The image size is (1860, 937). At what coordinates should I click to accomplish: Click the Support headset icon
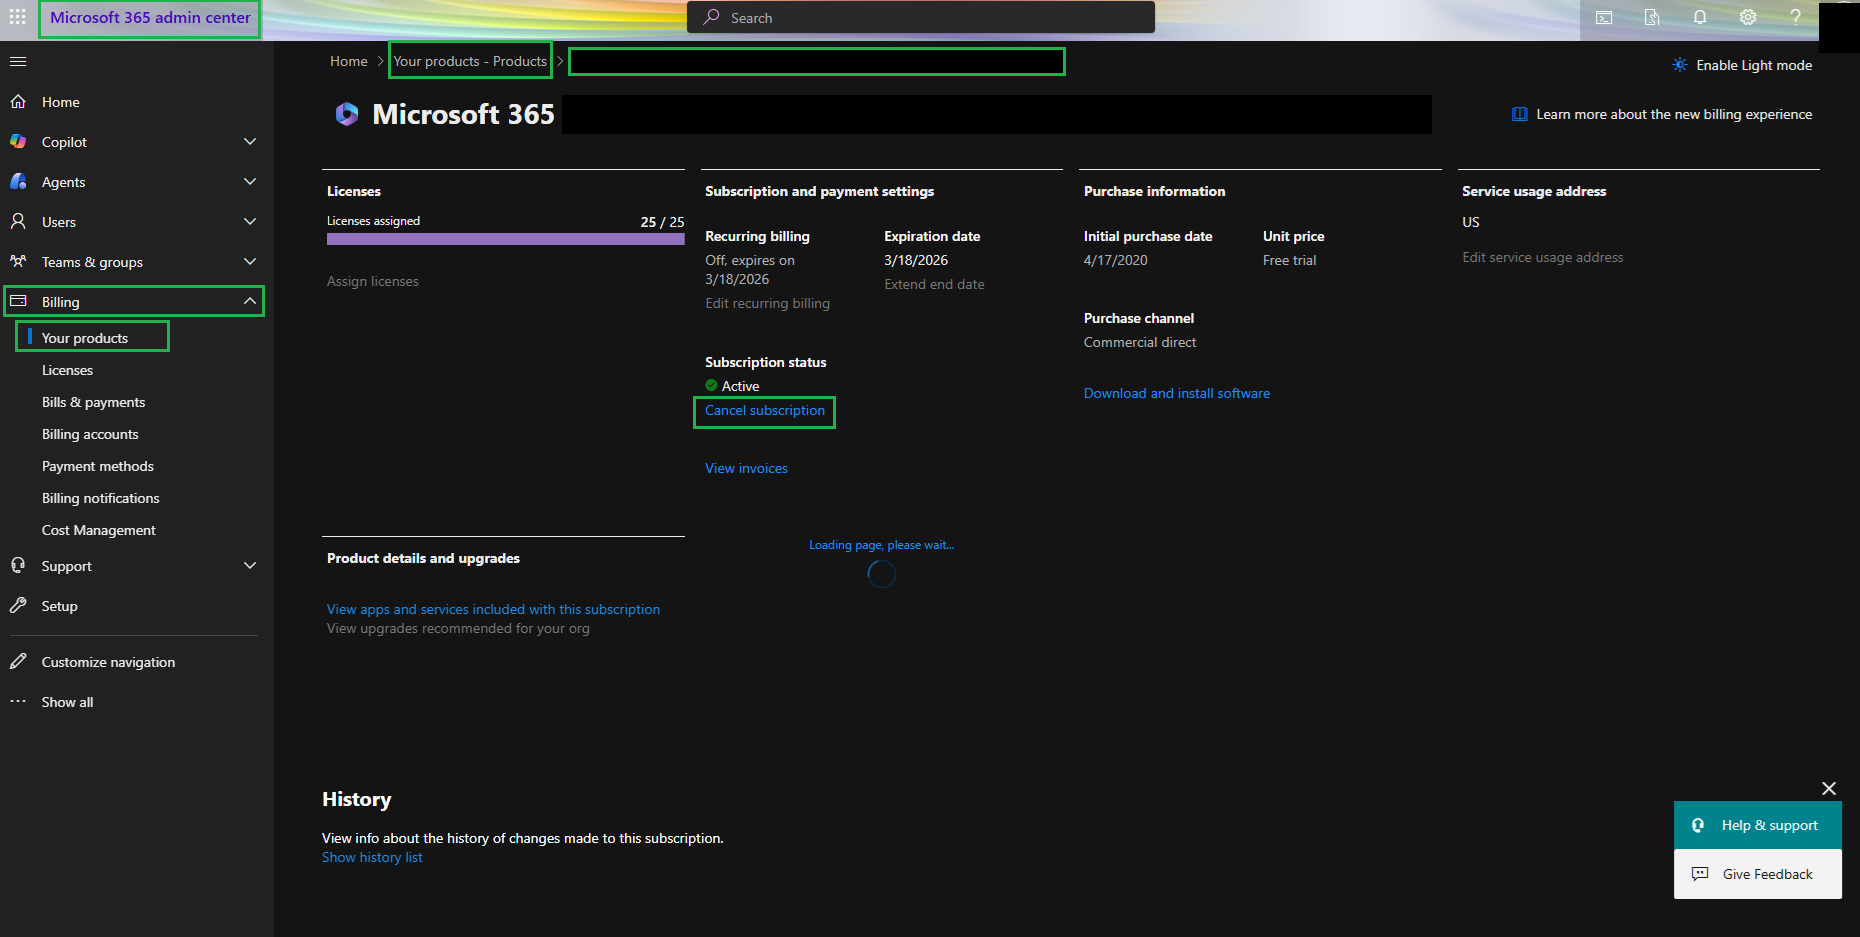click(x=18, y=565)
